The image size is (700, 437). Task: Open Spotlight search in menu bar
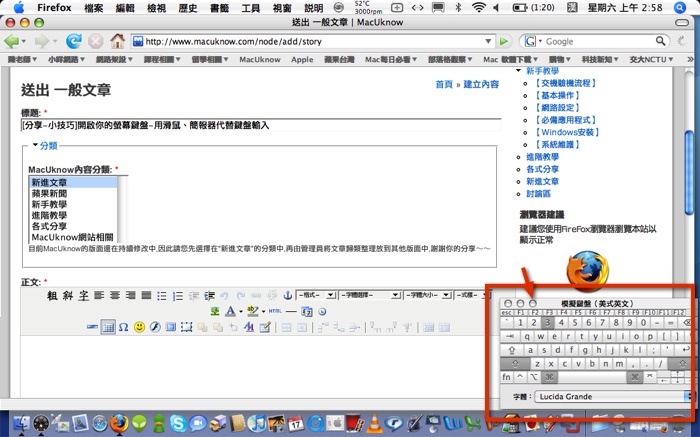679,8
